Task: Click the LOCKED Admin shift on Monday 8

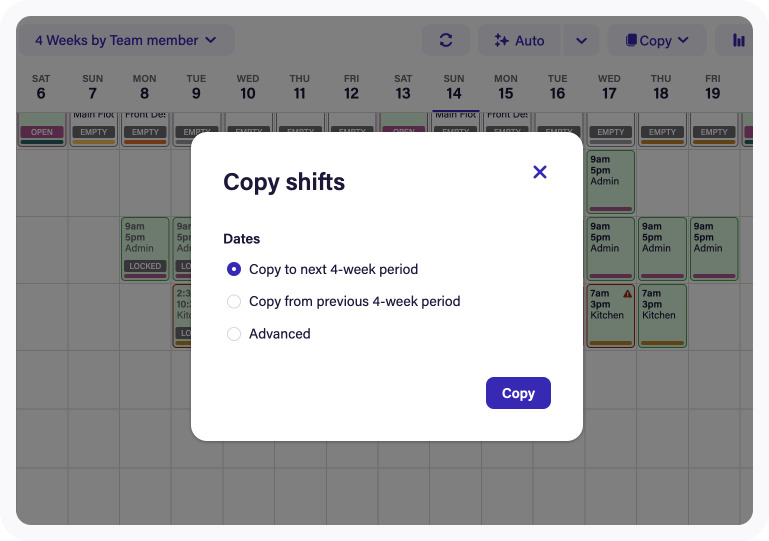Action: click(145, 249)
